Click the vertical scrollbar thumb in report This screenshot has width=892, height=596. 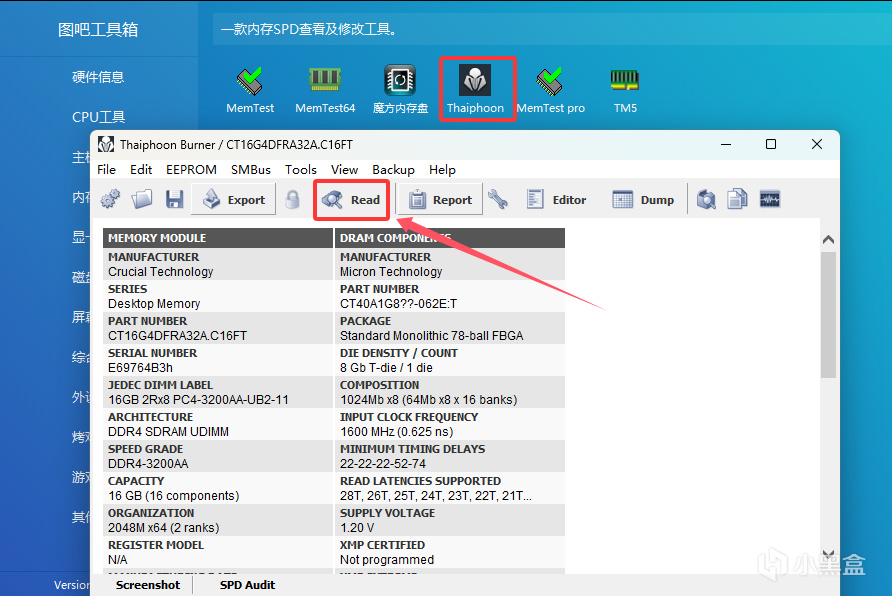point(828,314)
